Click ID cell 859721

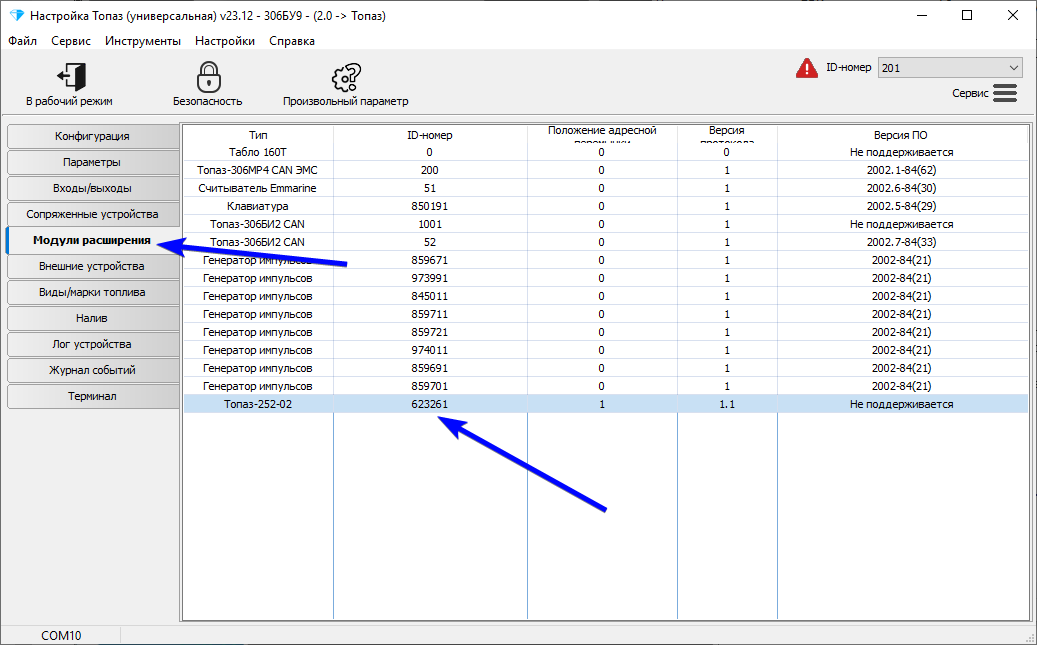430,332
